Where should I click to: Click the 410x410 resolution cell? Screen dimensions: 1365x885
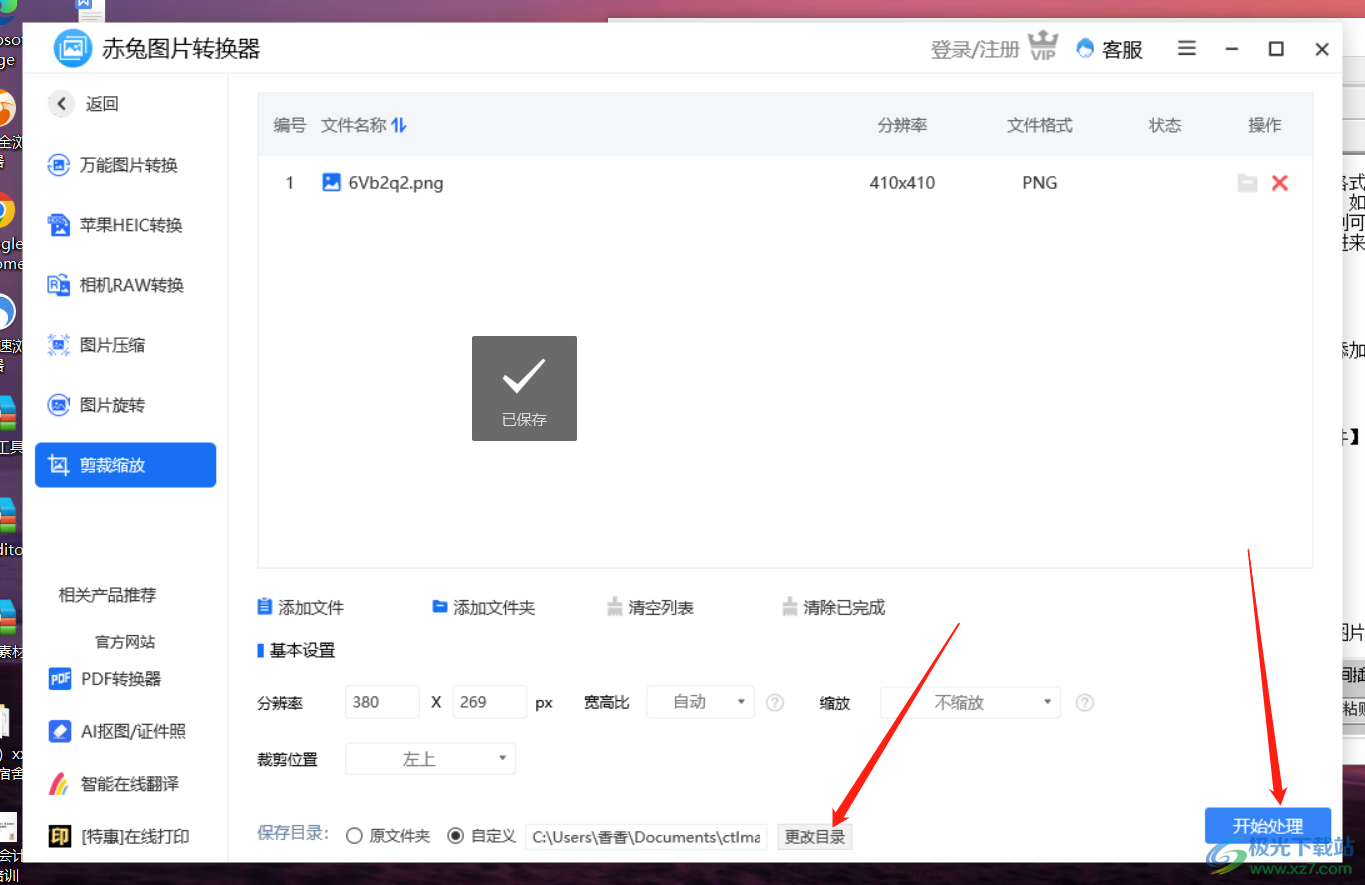coord(902,183)
